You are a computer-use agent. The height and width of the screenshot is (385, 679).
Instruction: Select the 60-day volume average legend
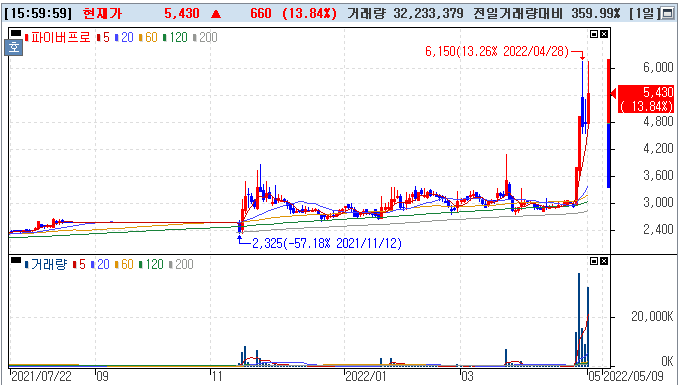point(124,265)
